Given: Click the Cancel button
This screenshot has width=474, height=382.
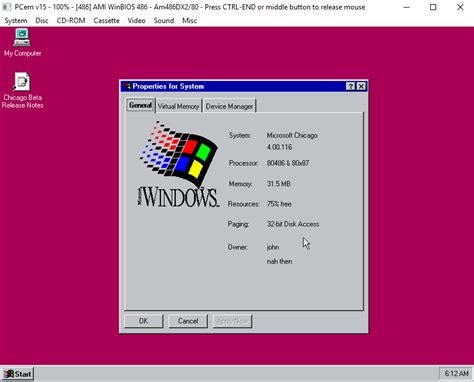Looking at the screenshot, I should (x=188, y=321).
